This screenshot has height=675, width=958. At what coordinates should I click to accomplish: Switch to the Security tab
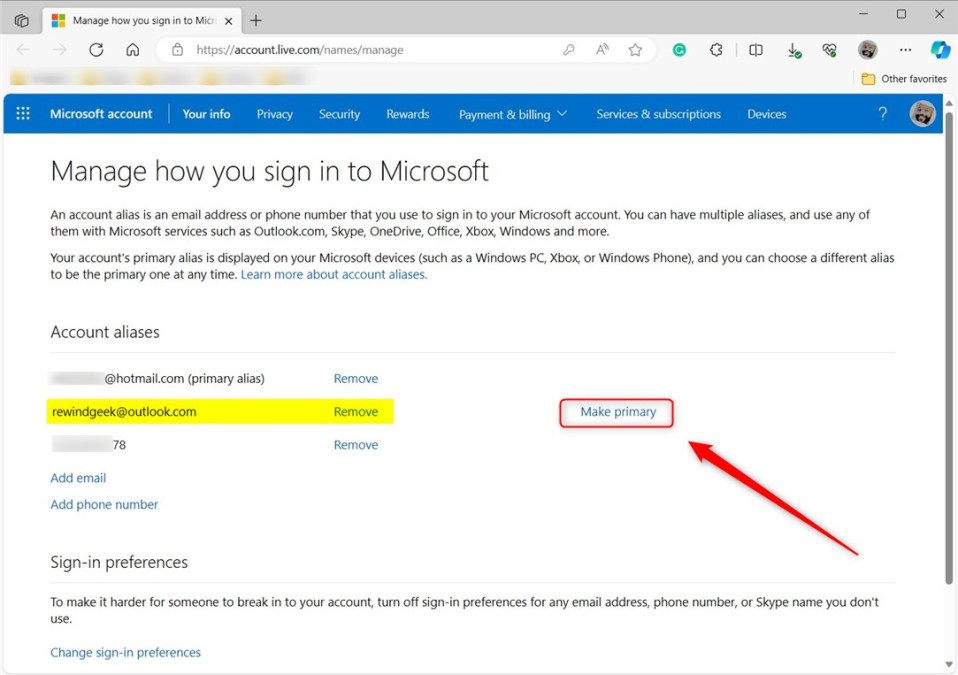click(340, 114)
